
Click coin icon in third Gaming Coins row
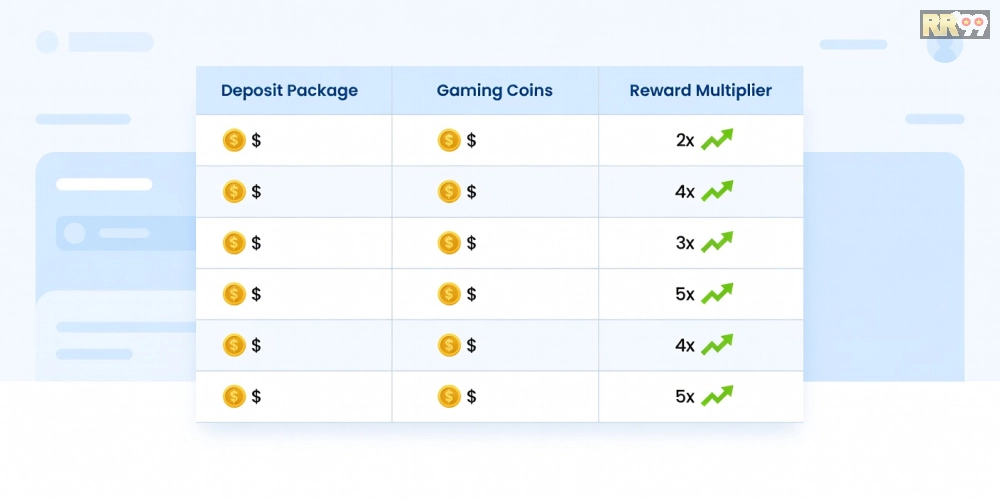tap(449, 243)
